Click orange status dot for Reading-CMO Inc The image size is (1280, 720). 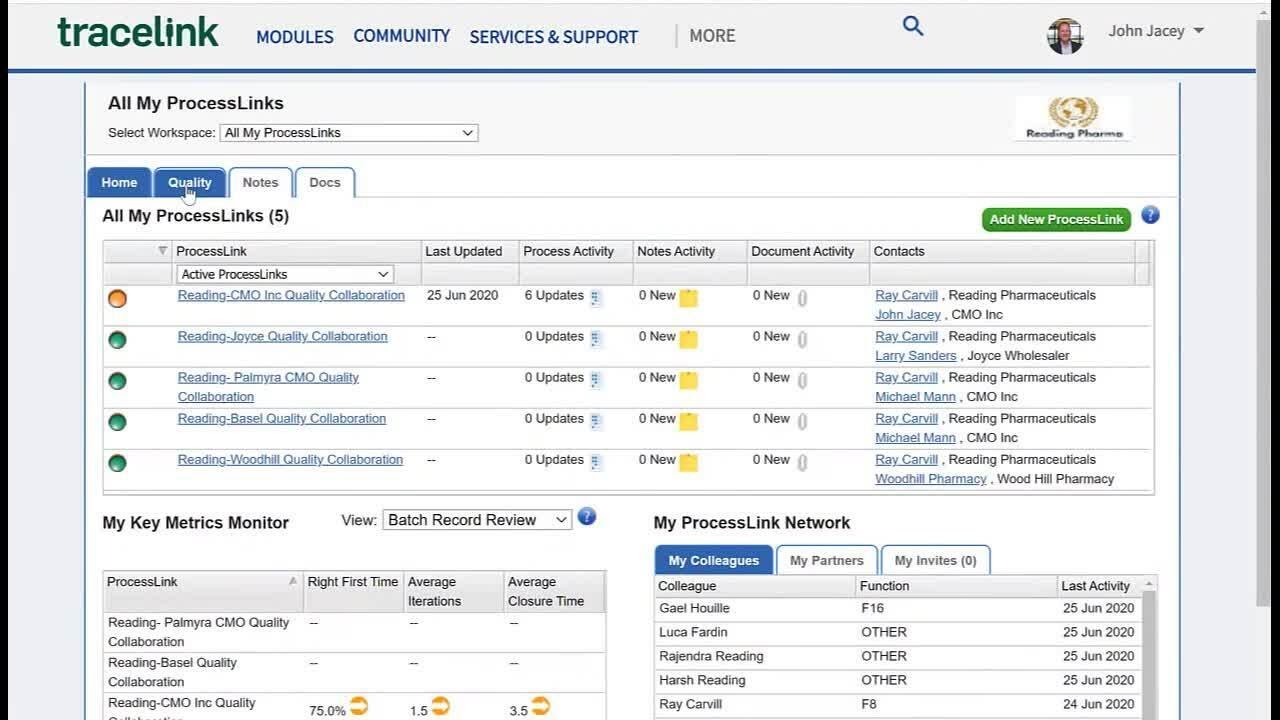117,298
